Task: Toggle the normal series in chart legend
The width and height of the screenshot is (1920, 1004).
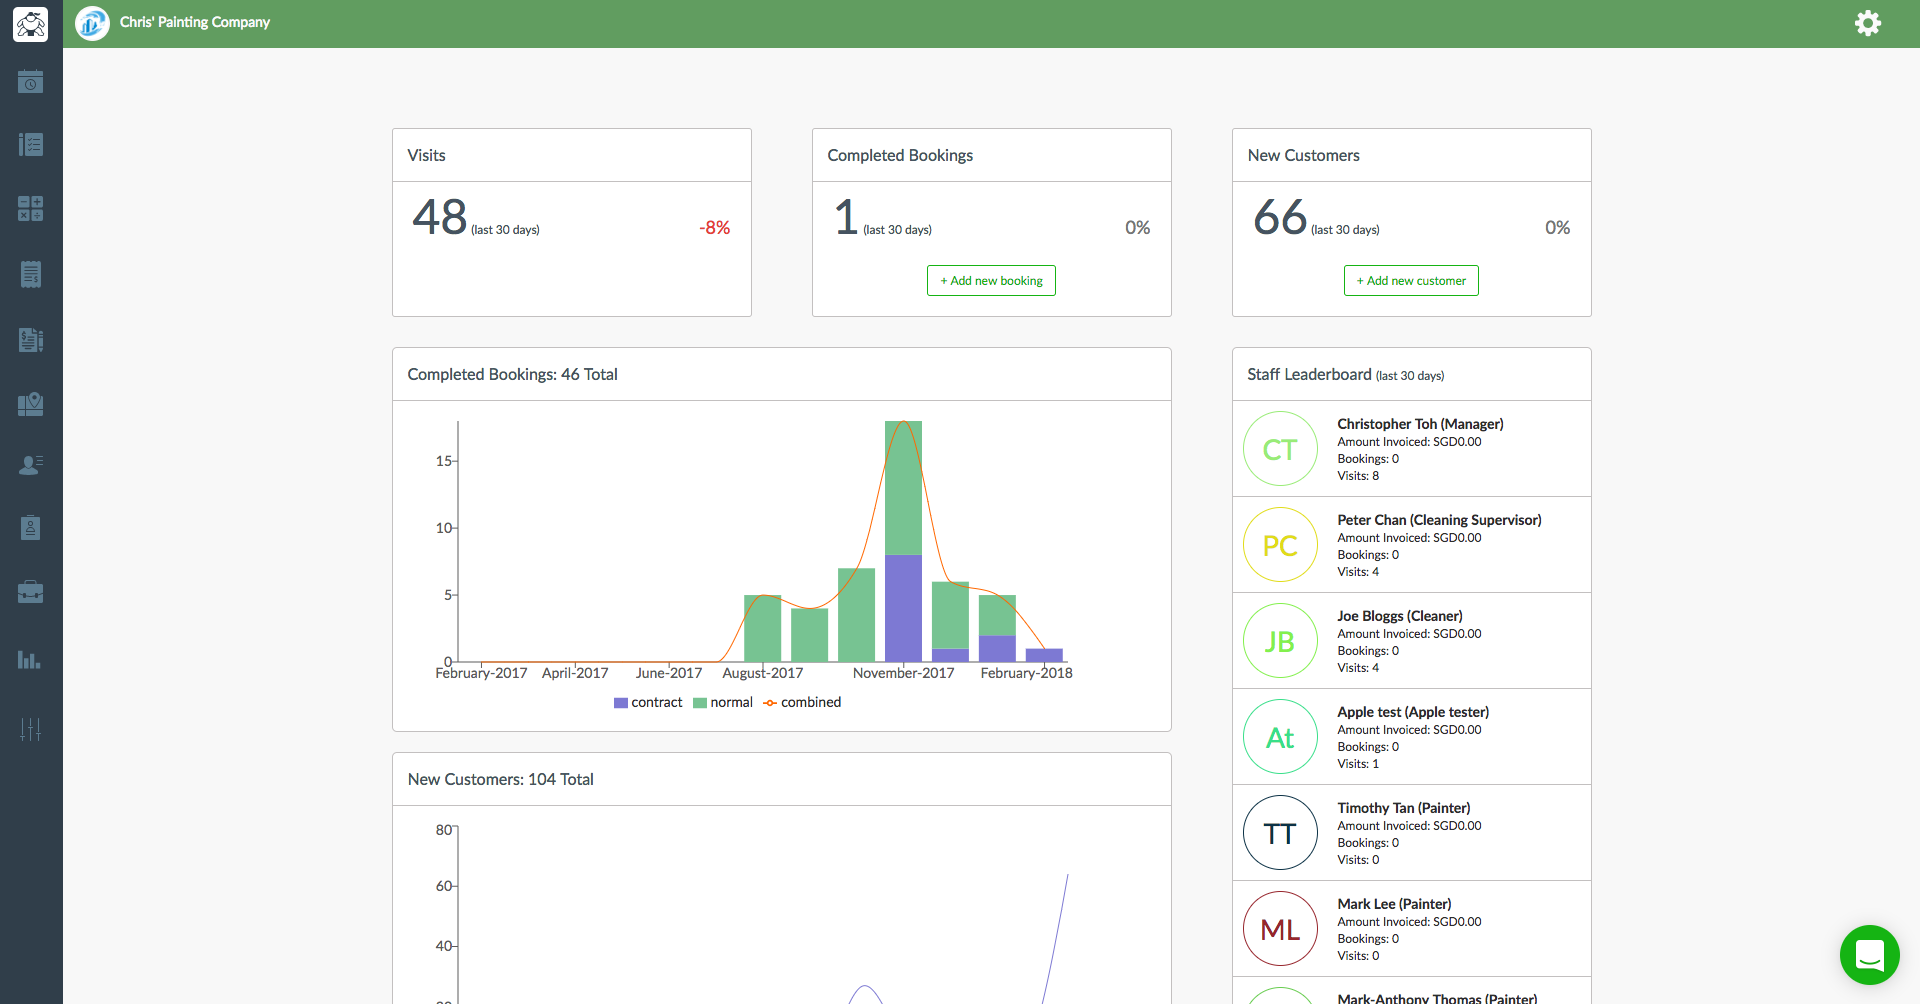Action: click(x=723, y=703)
